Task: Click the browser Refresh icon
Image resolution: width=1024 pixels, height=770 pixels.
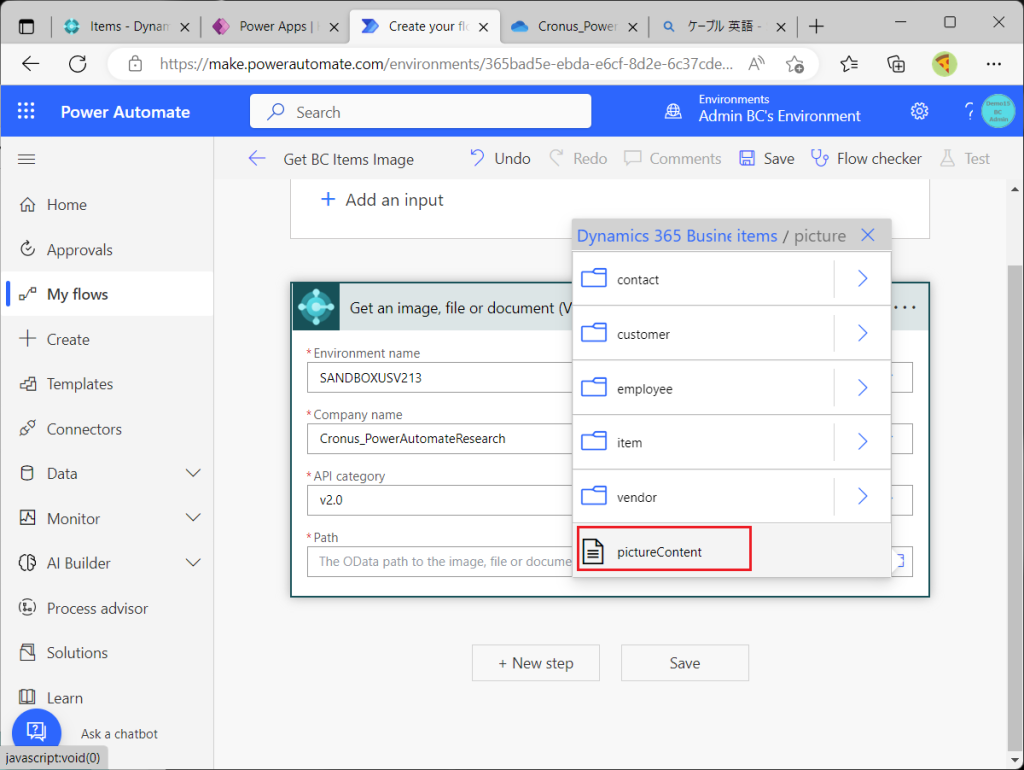Action: [x=78, y=64]
